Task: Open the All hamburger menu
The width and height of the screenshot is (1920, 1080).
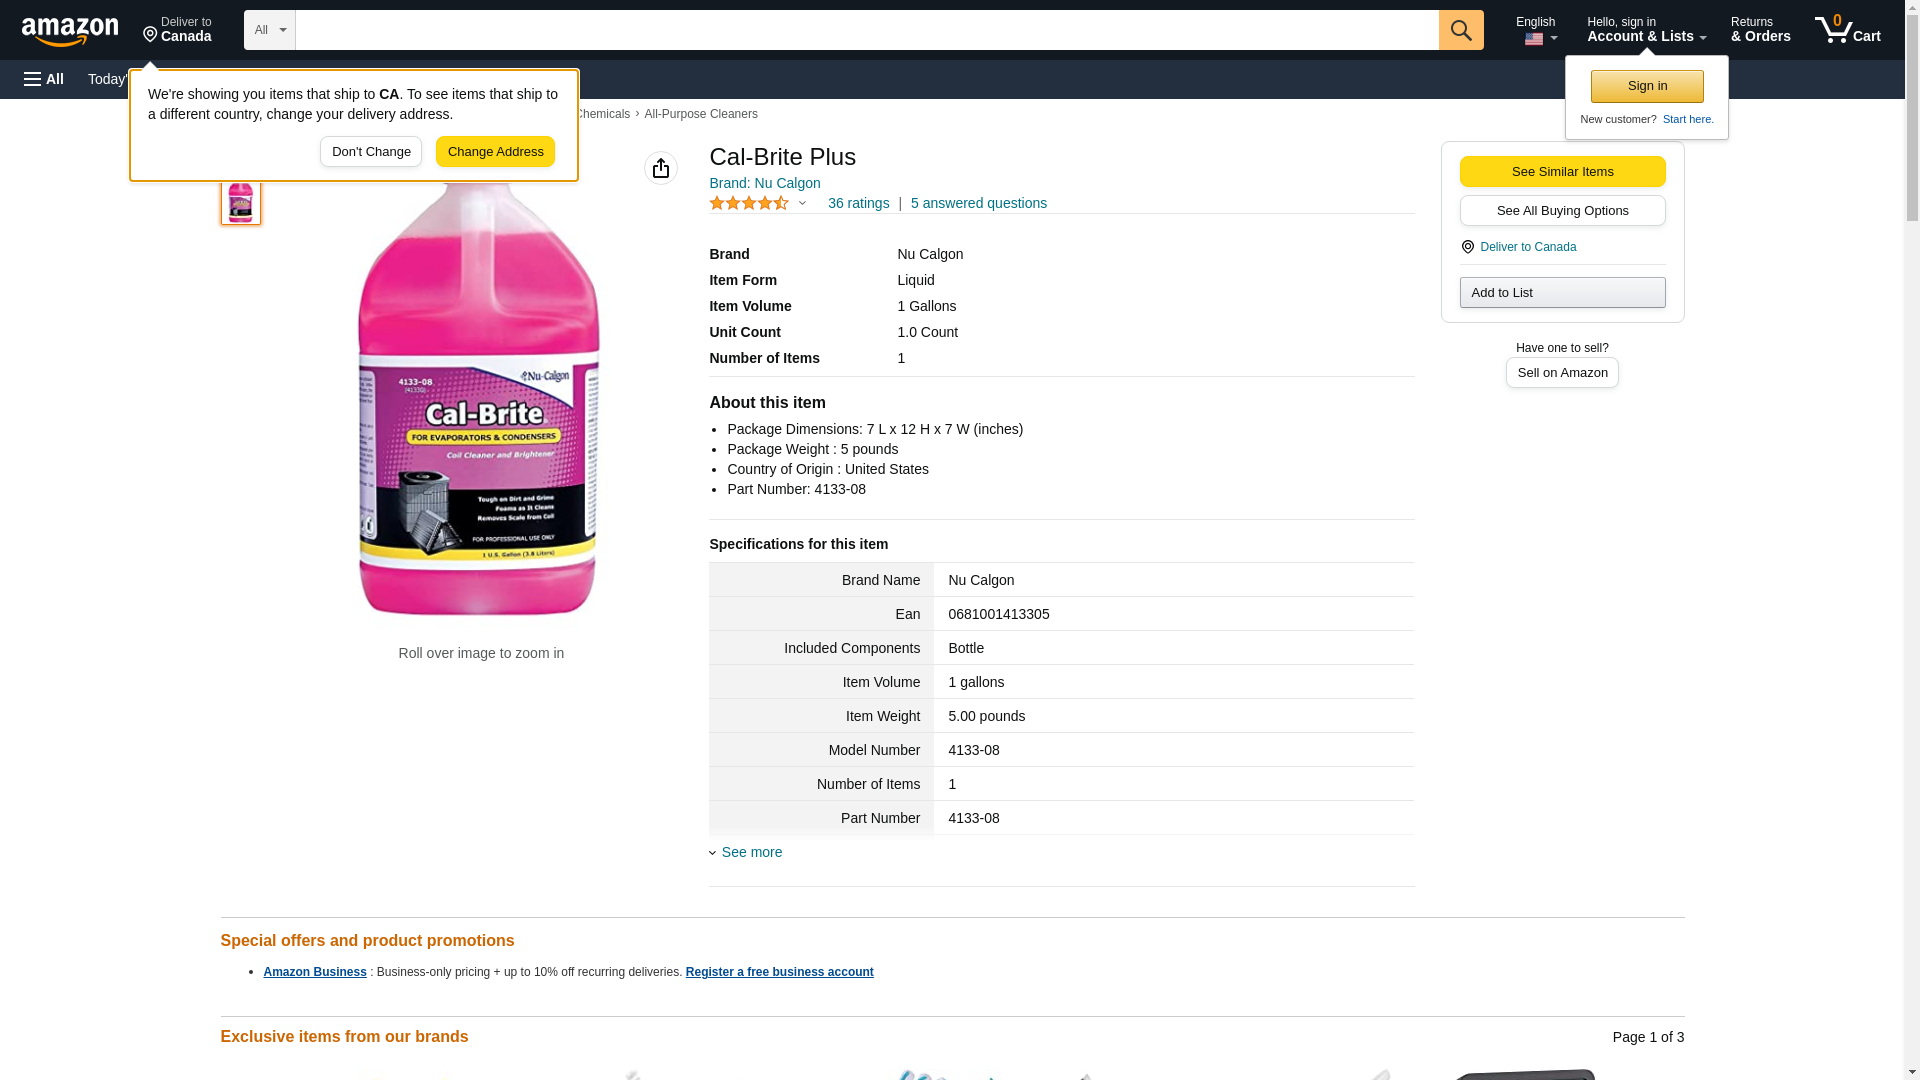Action: coord(44,79)
